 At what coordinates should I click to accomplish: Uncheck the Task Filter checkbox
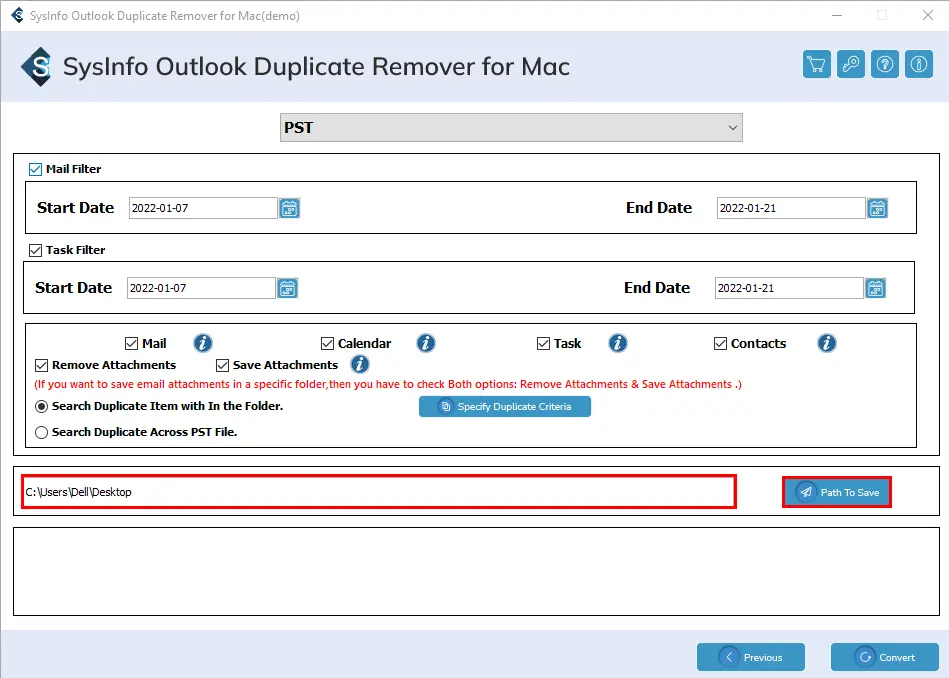(x=36, y=250)
